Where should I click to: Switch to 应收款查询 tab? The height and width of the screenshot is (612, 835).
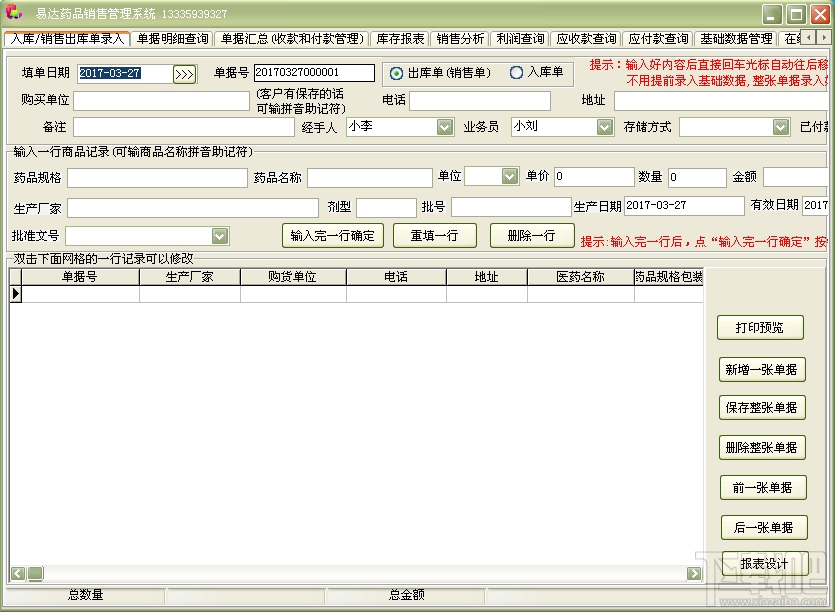(586, 39)
